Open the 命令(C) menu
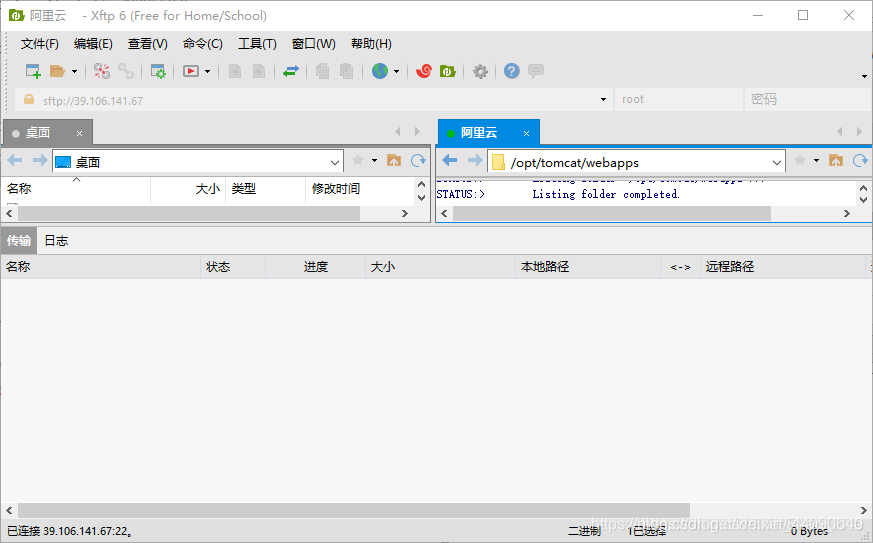The width and height of the screenshot is (873, 543). (203, 44)
